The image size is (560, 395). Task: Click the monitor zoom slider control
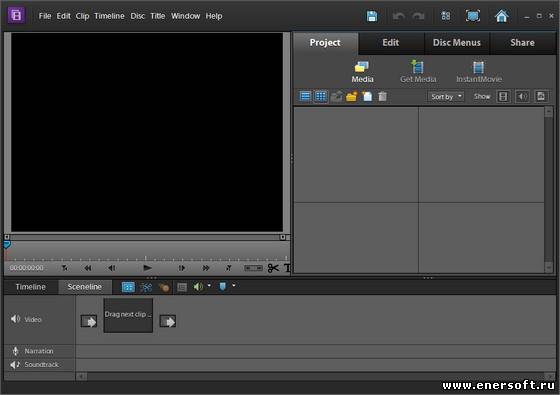253,268
